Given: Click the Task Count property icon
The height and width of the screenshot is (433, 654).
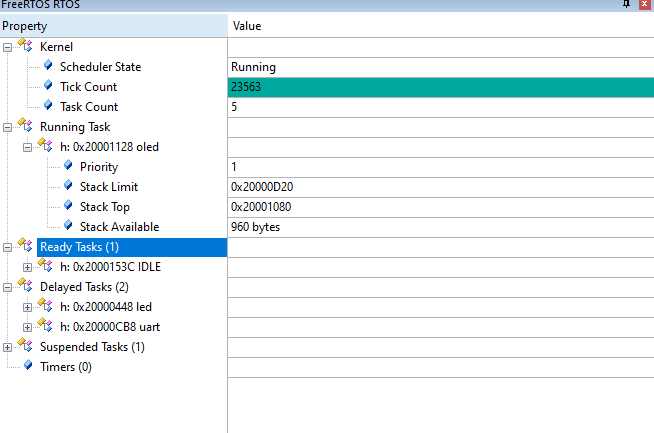Looking at the screenshot, I should 48,105.
